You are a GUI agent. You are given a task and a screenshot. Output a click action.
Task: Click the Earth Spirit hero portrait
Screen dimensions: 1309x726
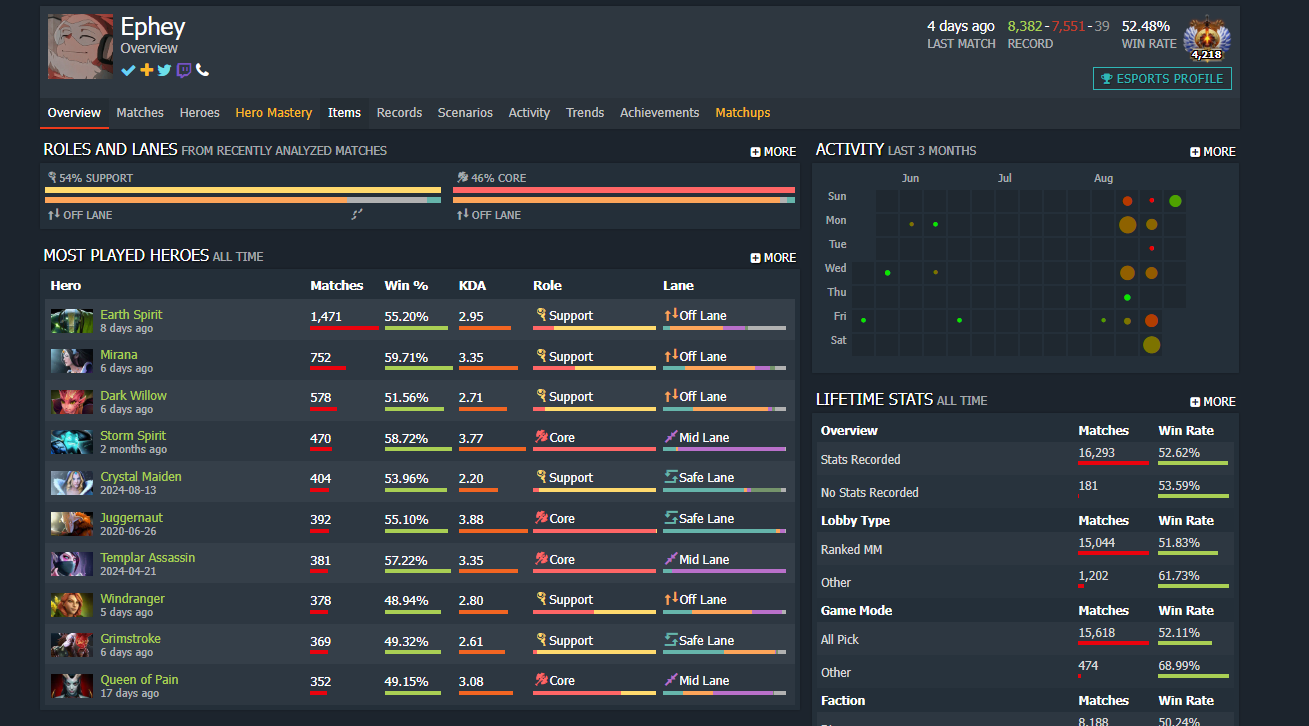[x=72, y=321]
